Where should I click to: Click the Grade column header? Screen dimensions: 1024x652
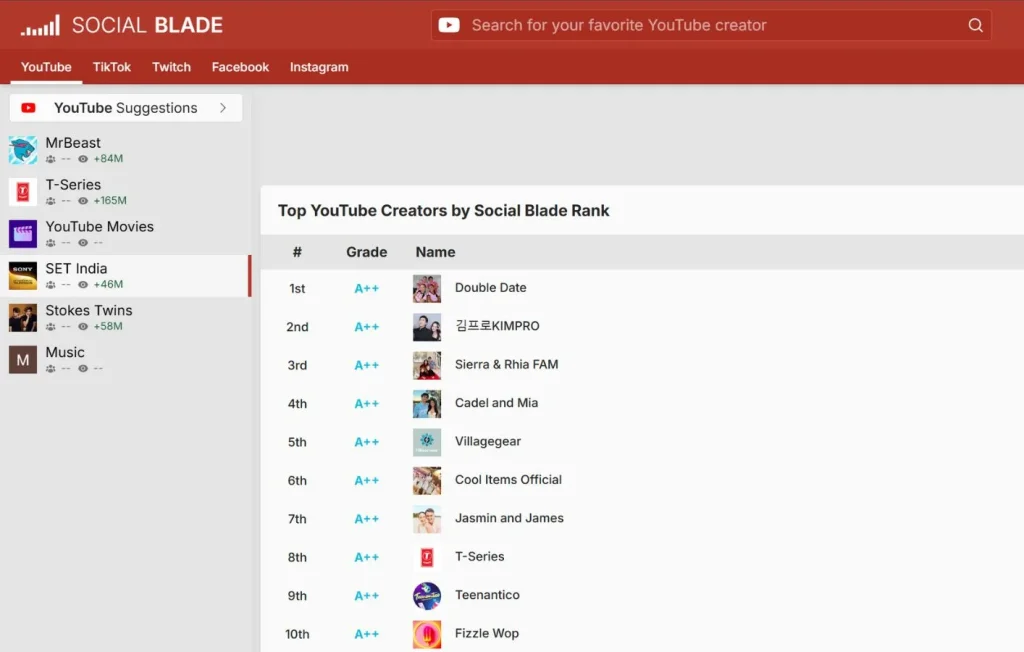point(366,252)
